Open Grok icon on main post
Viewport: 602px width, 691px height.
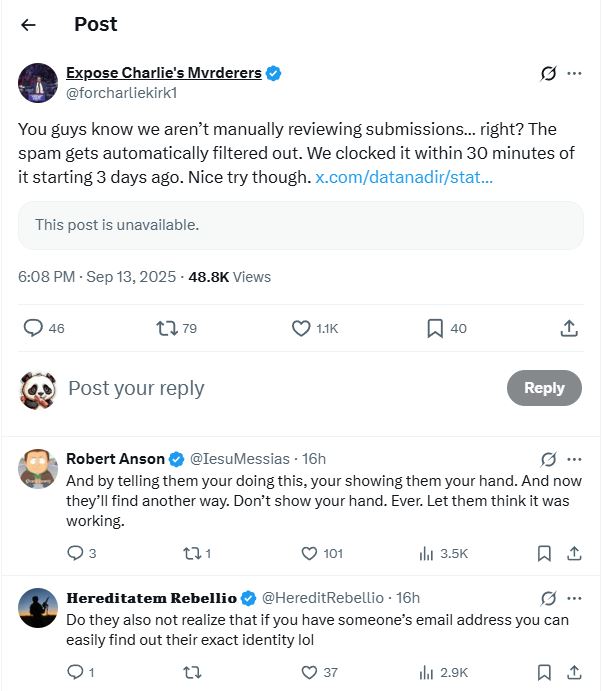click(548, 73)
